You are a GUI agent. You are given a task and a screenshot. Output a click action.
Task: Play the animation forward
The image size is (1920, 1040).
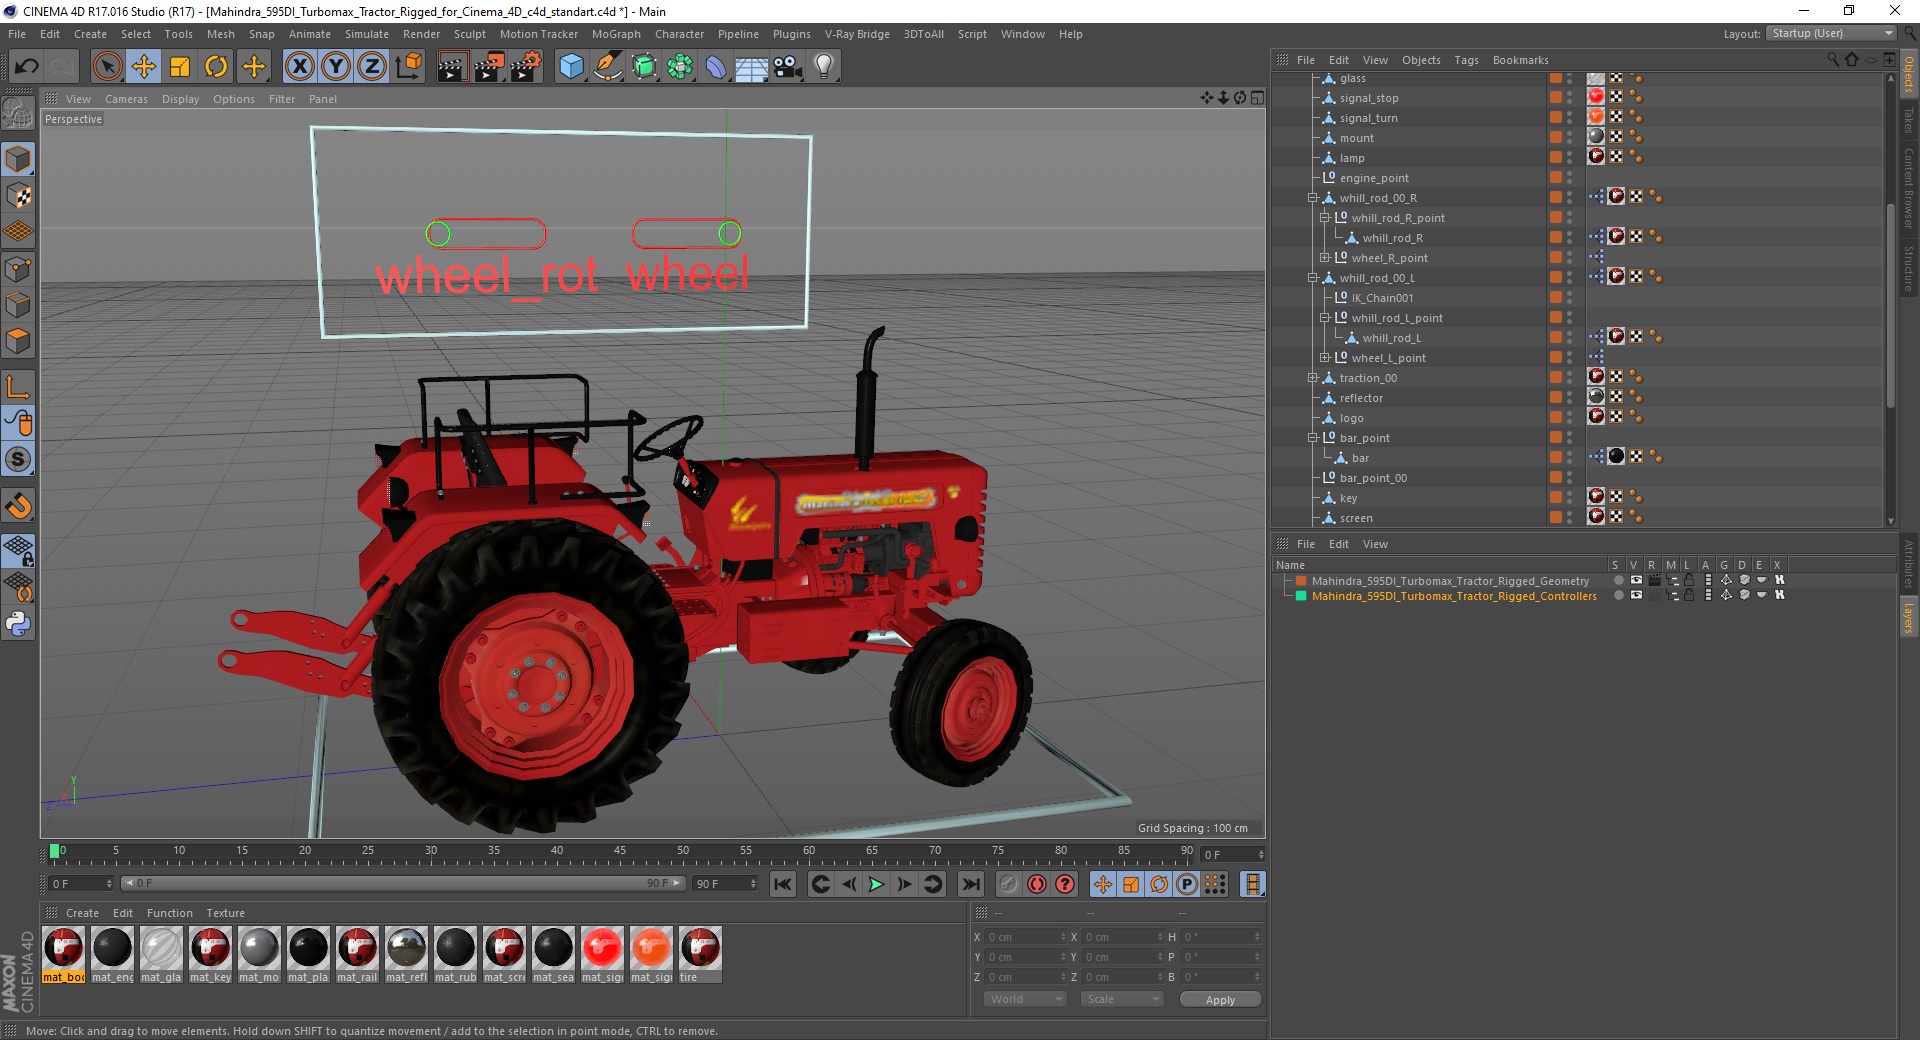point(876,884)
